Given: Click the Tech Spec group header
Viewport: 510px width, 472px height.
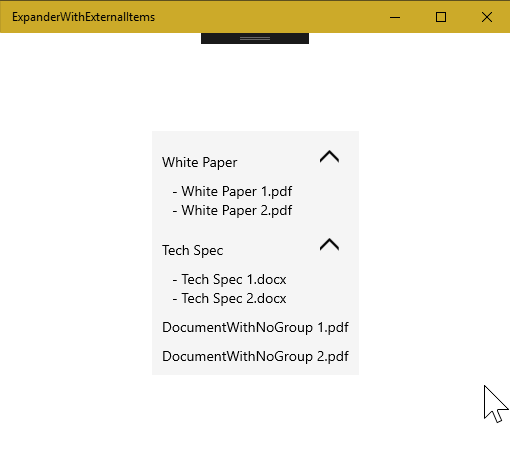Looking at the screenshot, I should click(193, 251).
